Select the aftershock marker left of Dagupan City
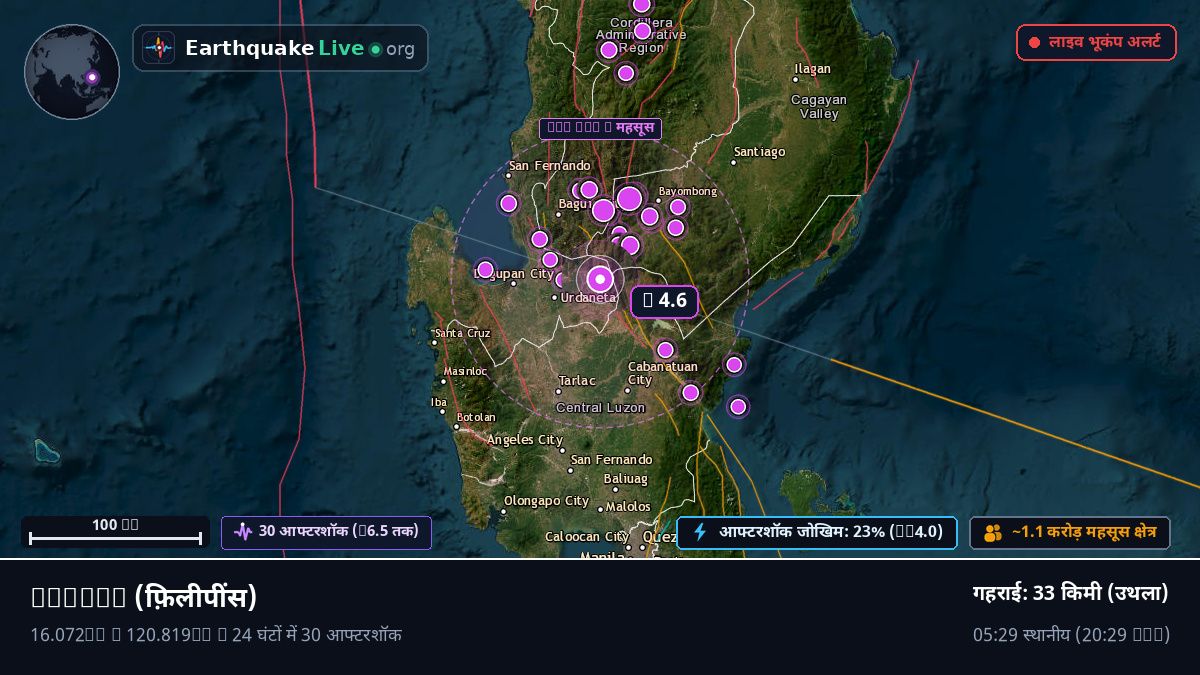This screenshot has width=1200, height=675. point(486,269)
